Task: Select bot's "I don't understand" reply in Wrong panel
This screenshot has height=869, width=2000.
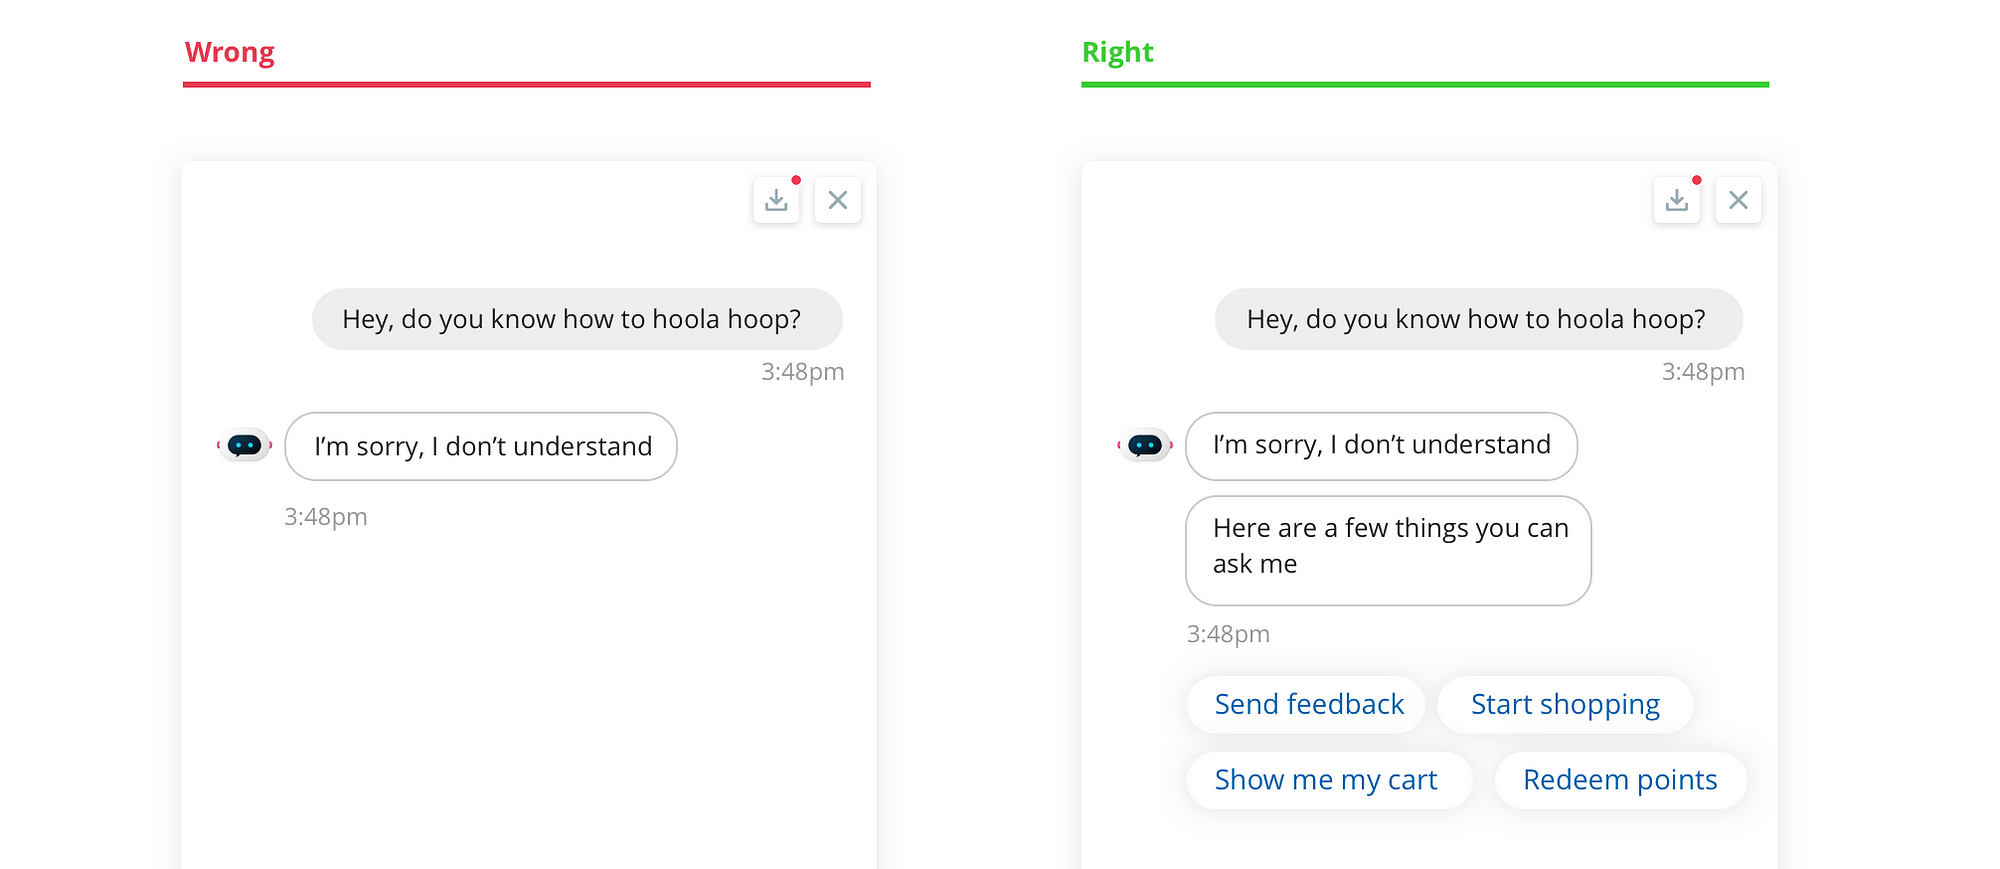Action: click(481, 446)
